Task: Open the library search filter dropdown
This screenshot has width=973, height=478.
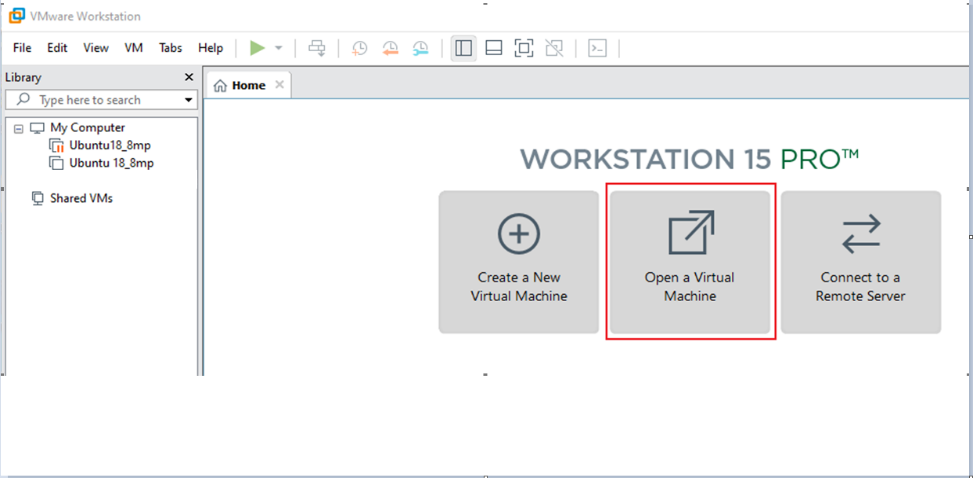Action: click(189, 100)
